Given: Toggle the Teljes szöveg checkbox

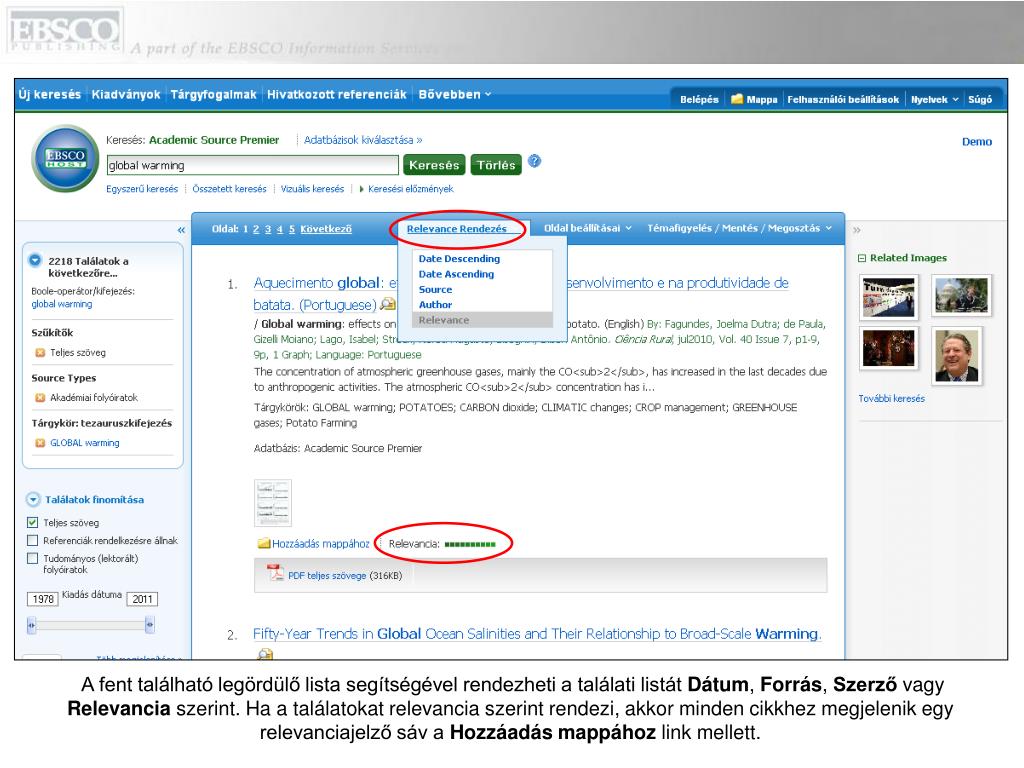Looking at the screenshot, I should click(x=33, y=522).
